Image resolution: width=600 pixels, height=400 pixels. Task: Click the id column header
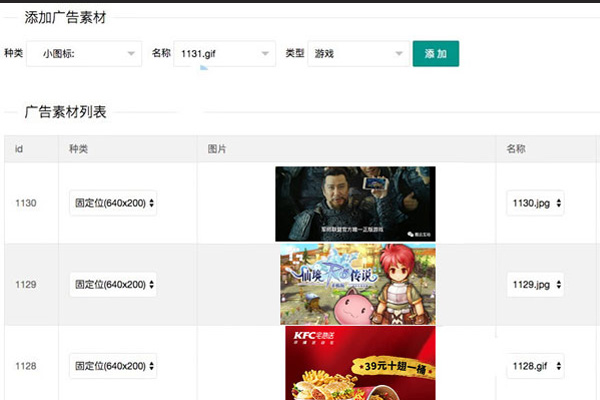(19, 149)
